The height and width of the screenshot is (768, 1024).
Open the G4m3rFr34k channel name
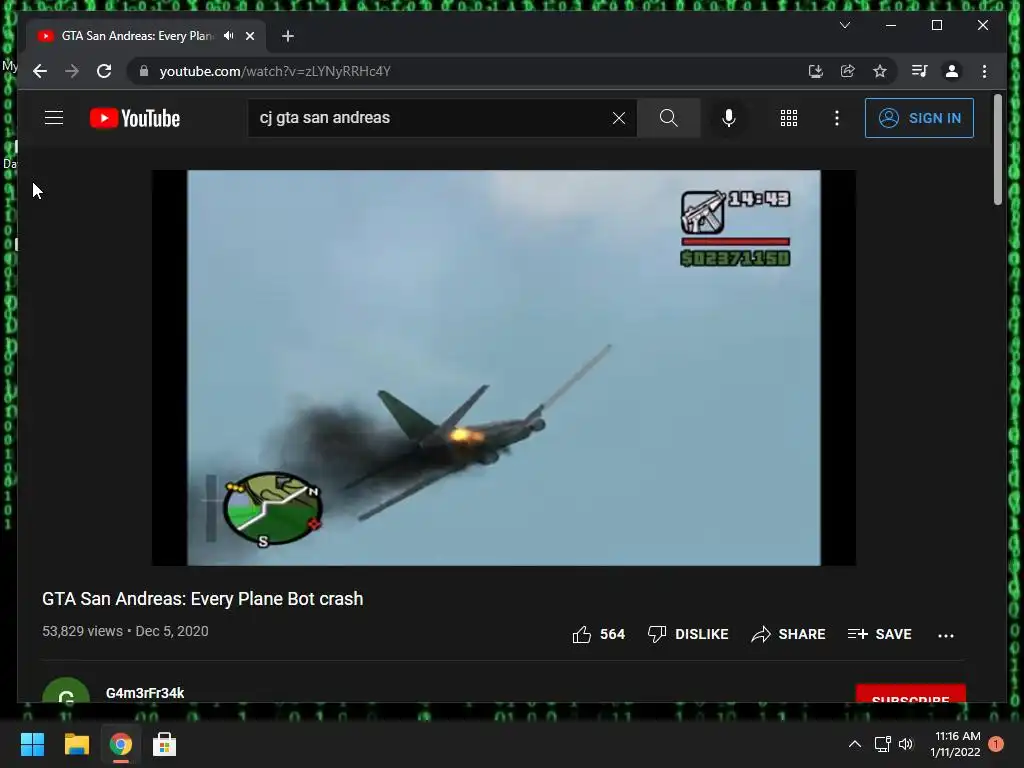[145, 693]
